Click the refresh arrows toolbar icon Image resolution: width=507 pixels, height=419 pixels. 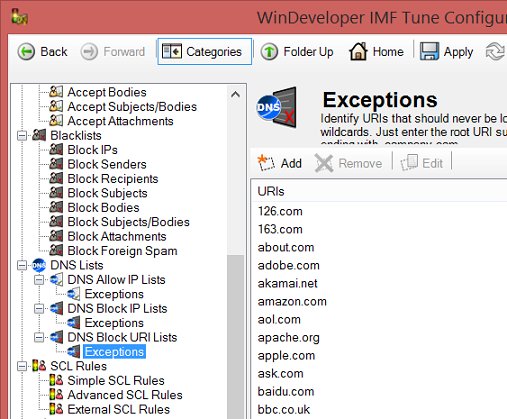pyautogui.click(x=496, y=52)
